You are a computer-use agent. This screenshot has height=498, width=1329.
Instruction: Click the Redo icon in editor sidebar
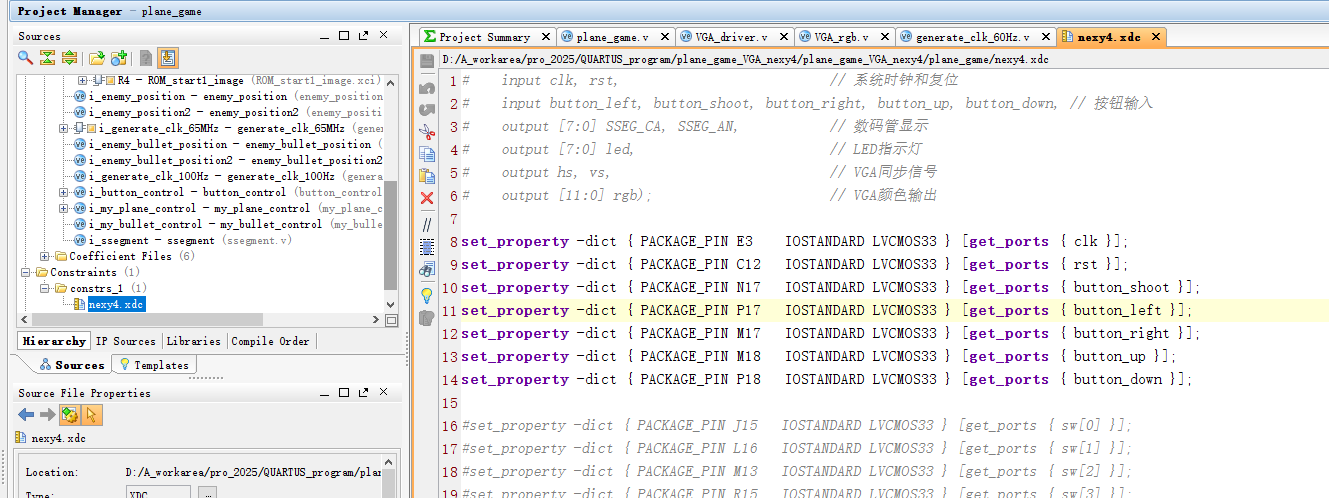[427, 109]
